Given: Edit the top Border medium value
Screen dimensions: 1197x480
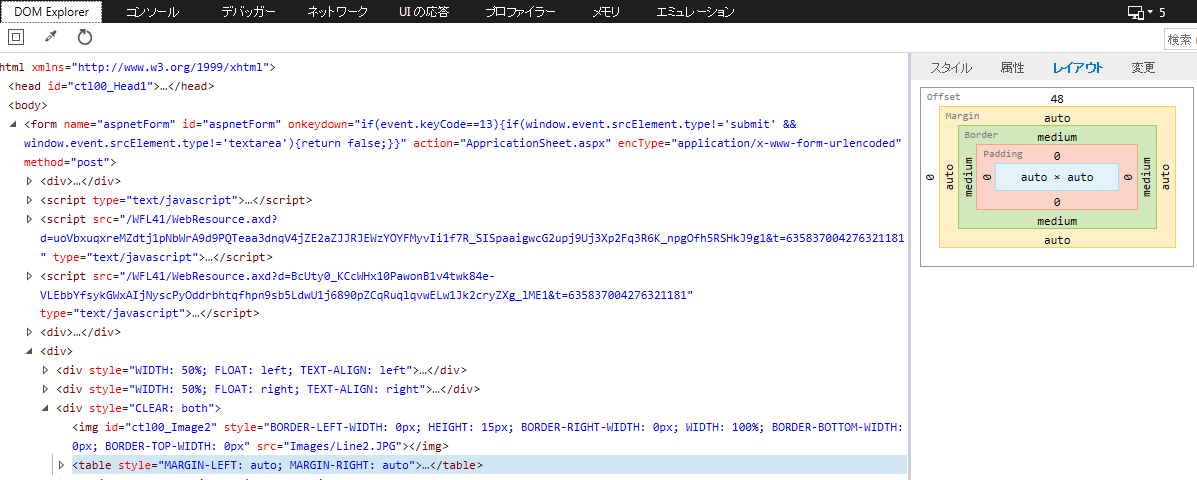Looking at the screenshot, I should tap(1057, 137).
